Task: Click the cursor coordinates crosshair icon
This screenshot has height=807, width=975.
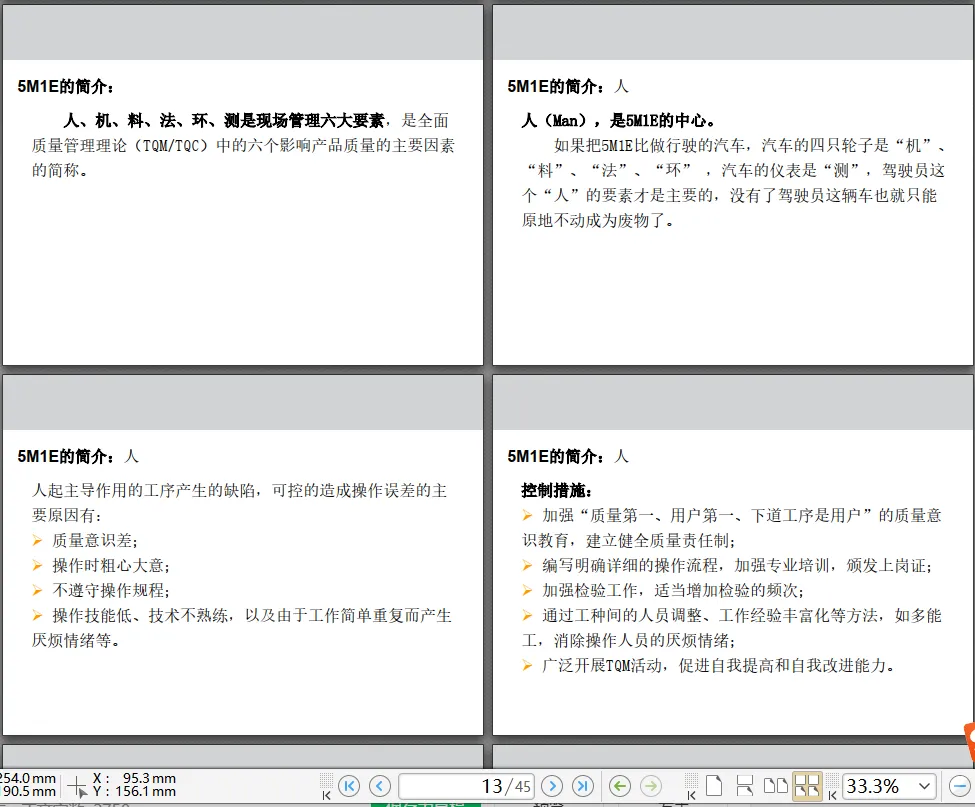Action: tap(77, 786)
